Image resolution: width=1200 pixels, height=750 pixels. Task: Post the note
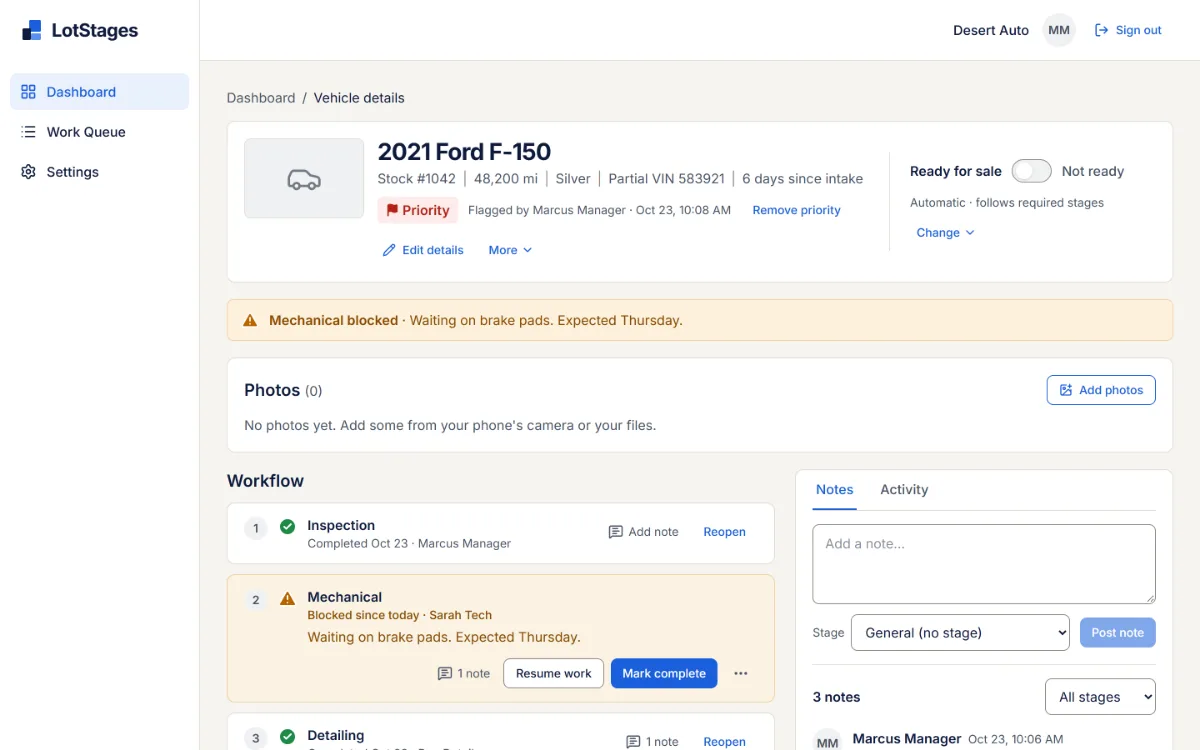pos(1118,633)
